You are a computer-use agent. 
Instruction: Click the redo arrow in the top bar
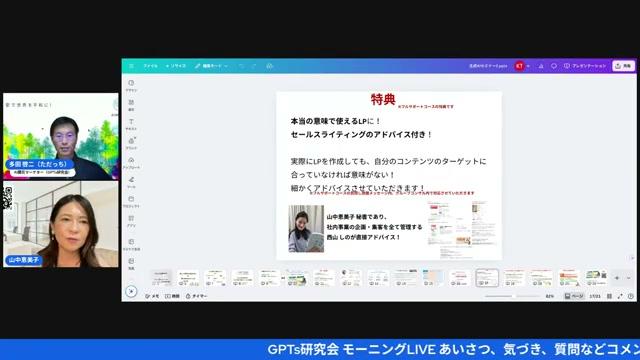pos(254,66)
